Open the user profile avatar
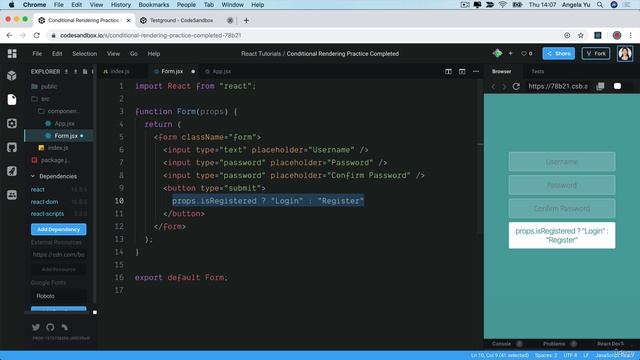 (625, 53)
